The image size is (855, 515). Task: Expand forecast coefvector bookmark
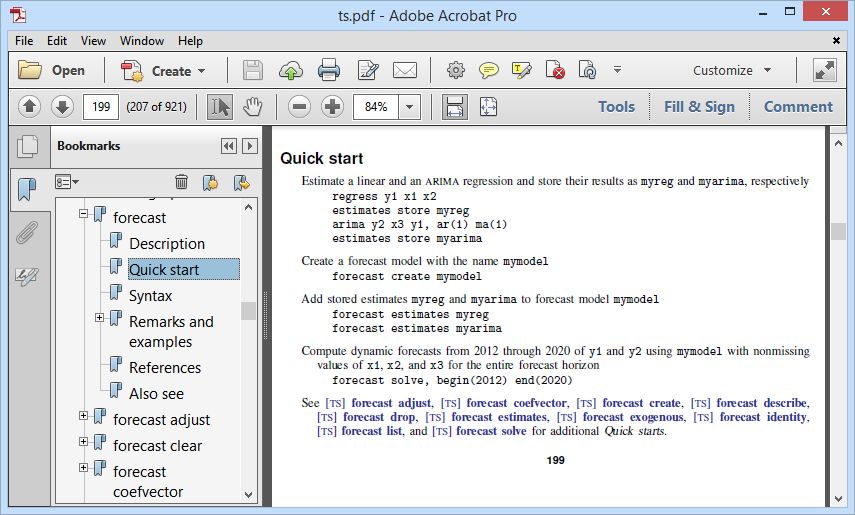click(x=83, y=468)
